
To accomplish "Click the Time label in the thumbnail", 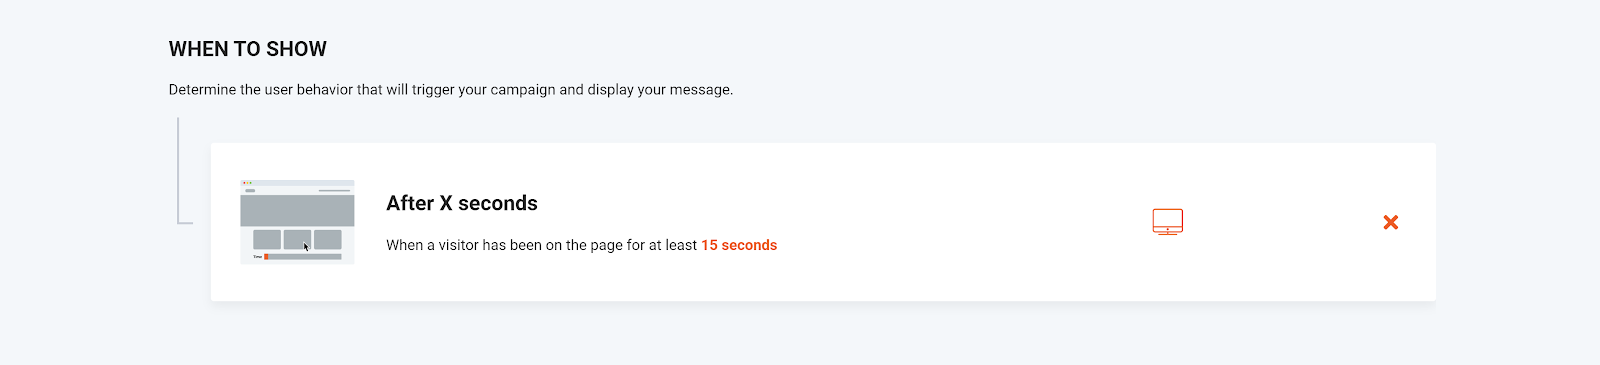I will (x=257, y=257).
